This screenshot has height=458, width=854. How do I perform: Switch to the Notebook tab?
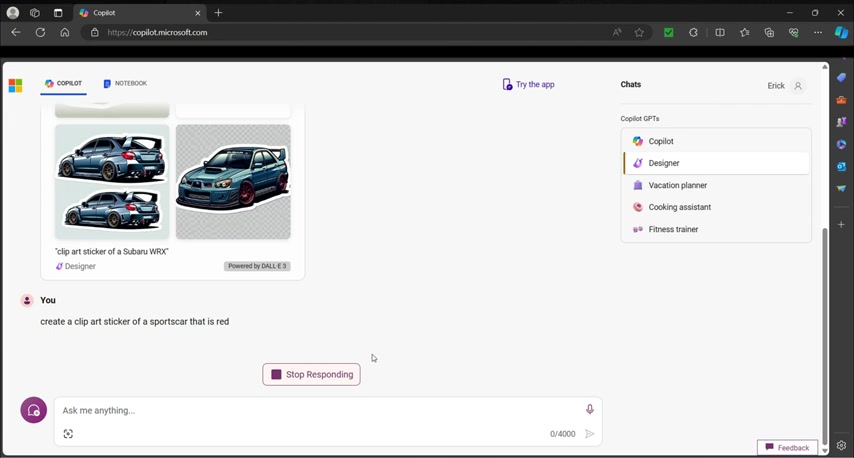(x=125, y=83)
